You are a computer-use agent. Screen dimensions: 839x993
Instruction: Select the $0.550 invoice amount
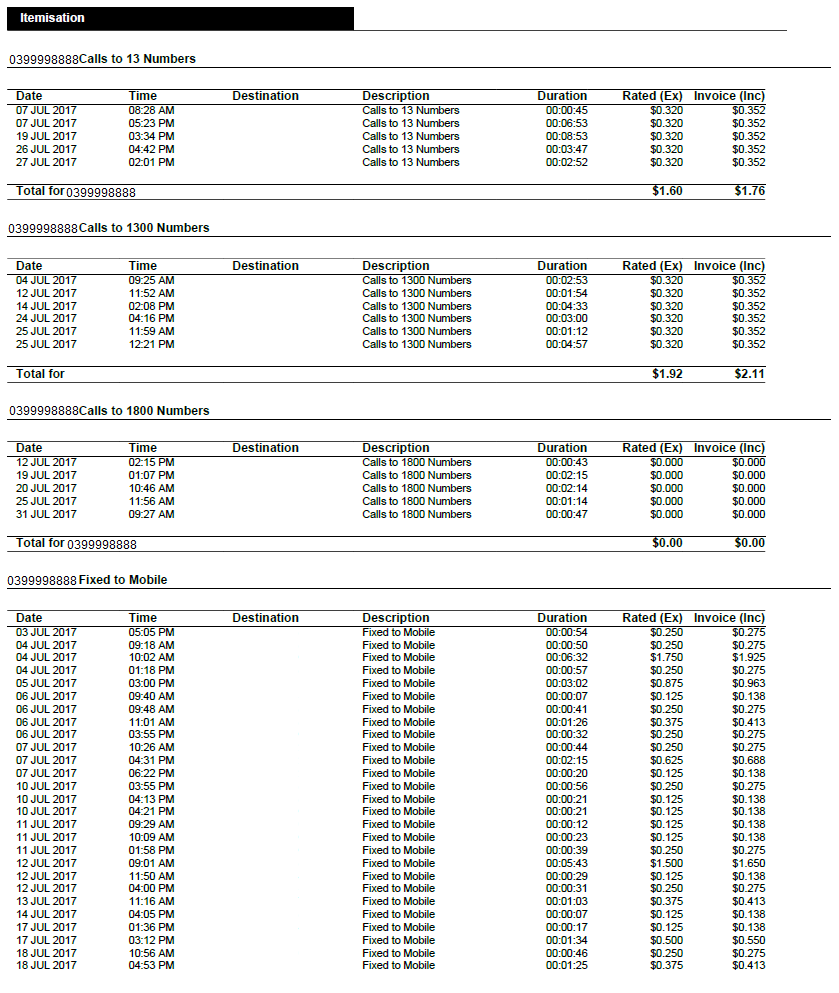[748, 940]
